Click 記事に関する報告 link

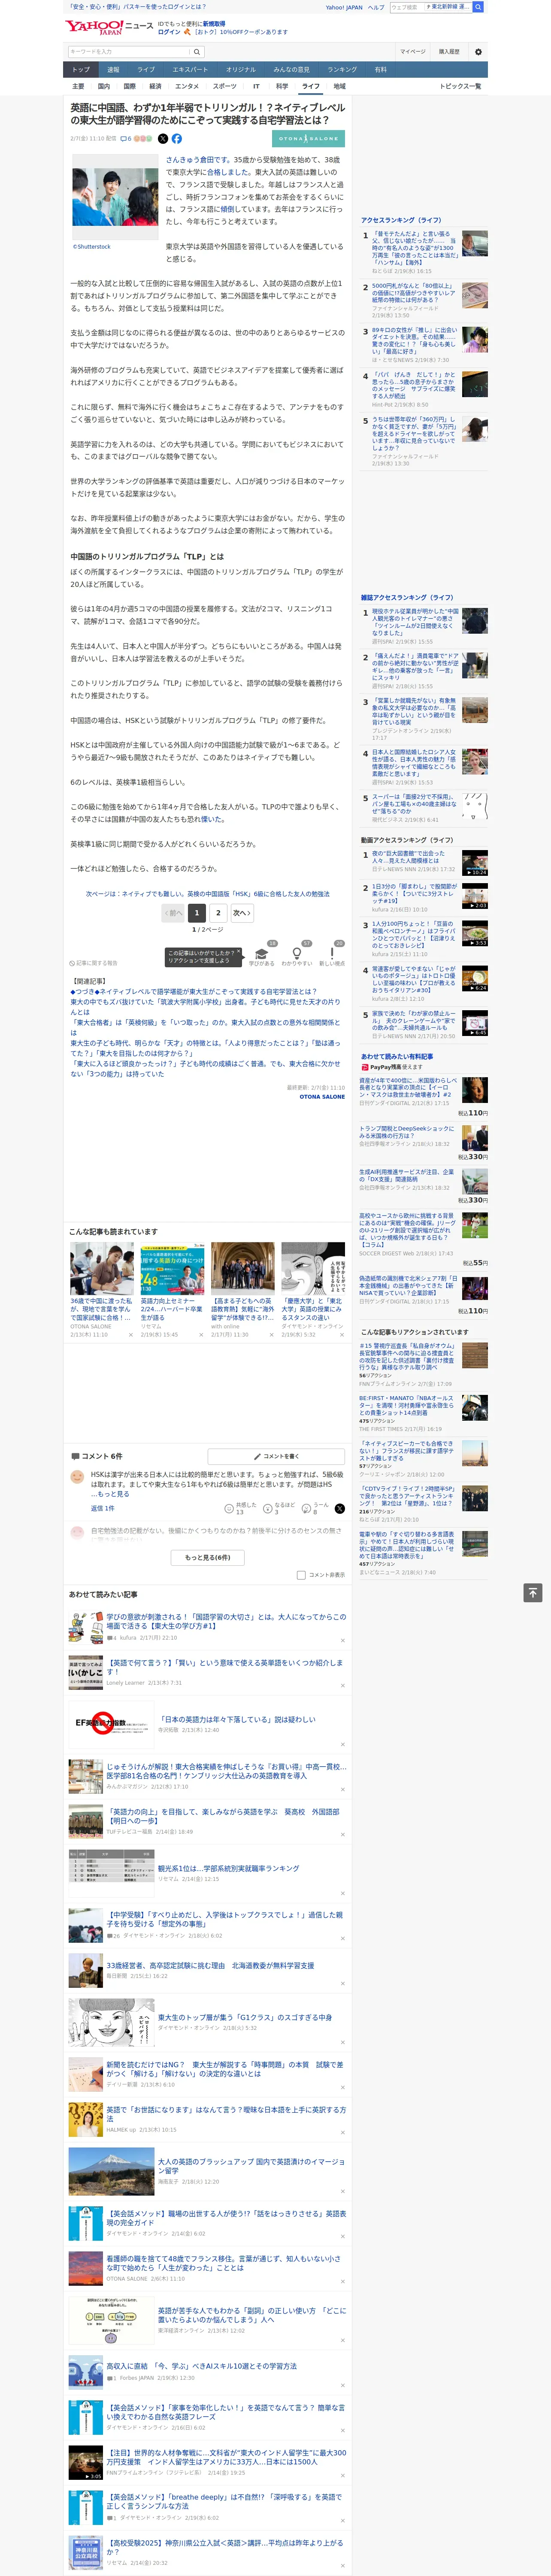[93, 962]
